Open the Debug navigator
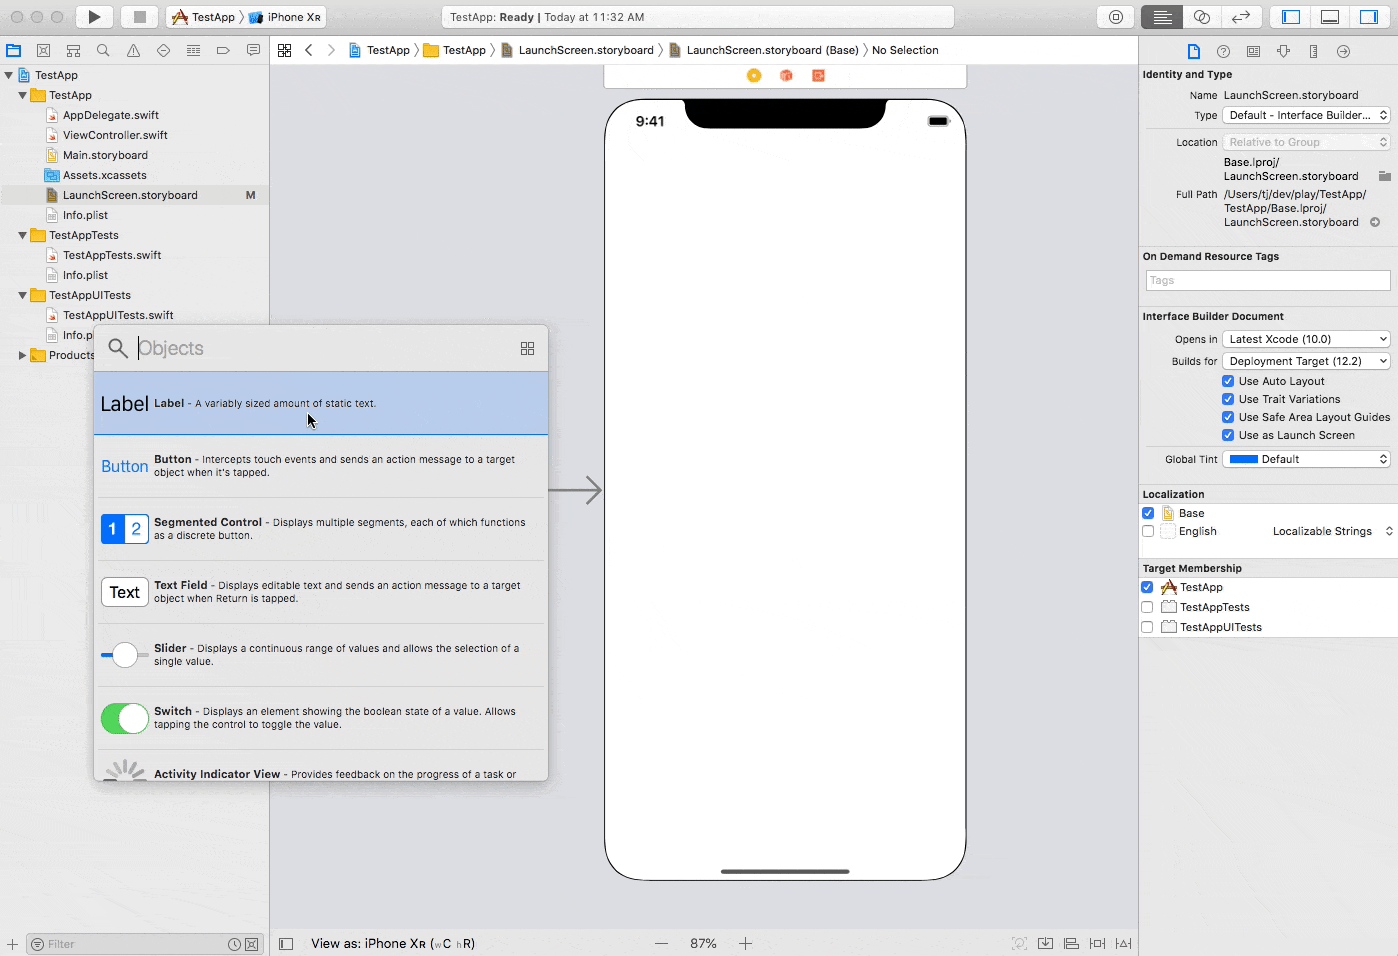 193,50
